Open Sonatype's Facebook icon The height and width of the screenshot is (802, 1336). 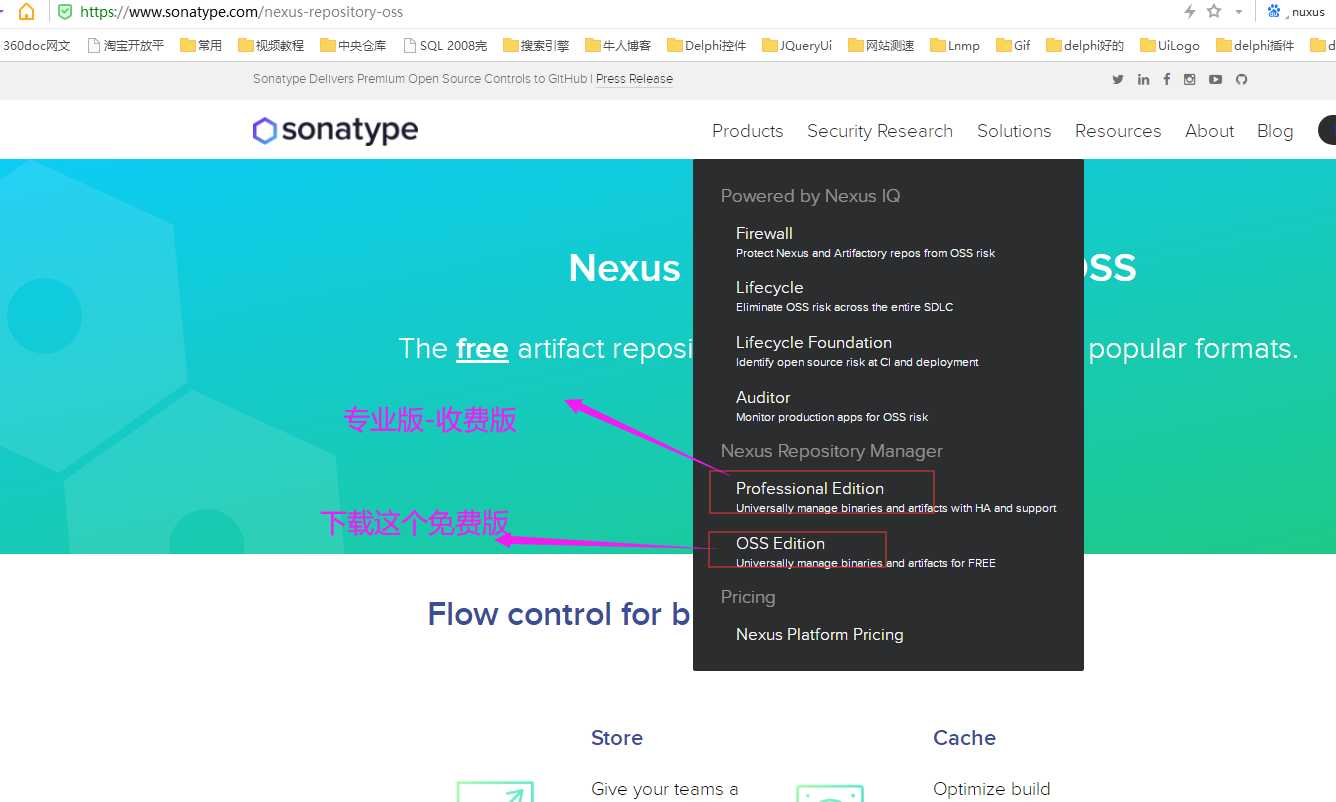point(1166,80)
